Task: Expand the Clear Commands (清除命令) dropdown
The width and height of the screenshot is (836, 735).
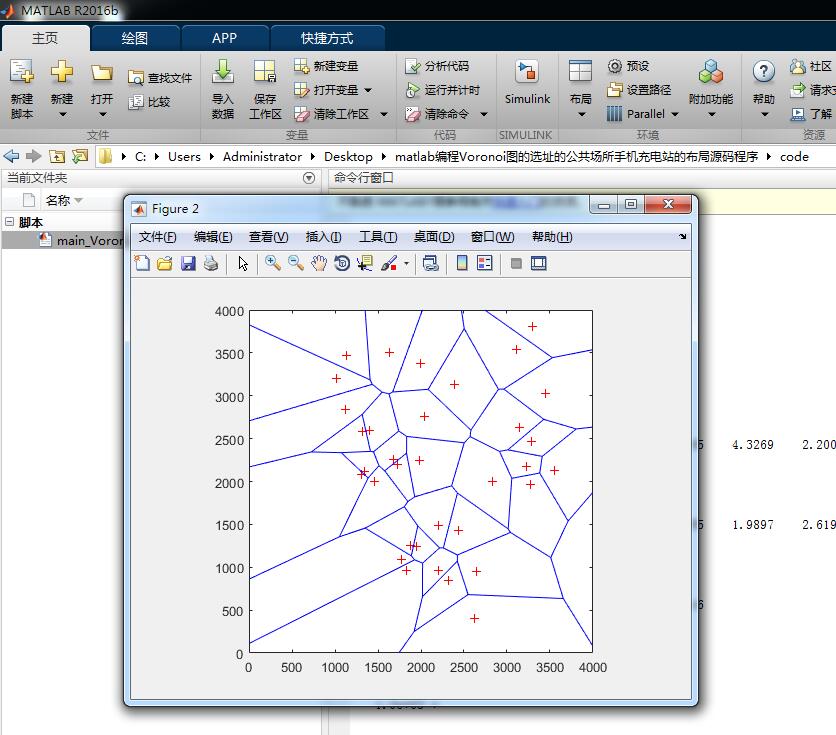Action: tap(484, 114)
